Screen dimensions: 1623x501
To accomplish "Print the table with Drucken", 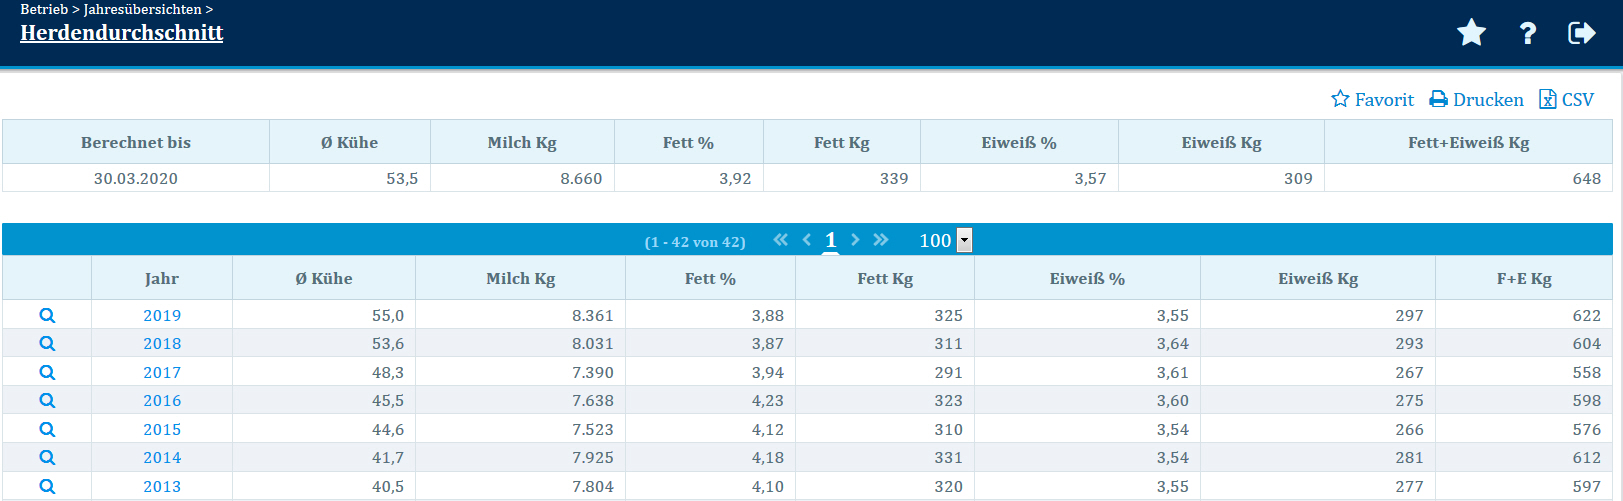I will coord(1476,99).
